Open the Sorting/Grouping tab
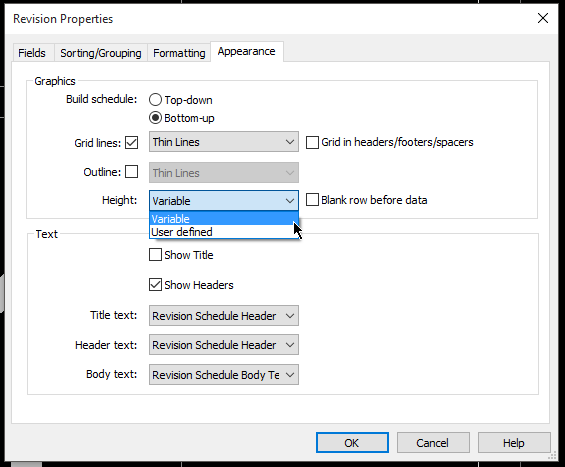This screenshot has height=467, width=565. (101, 53)
